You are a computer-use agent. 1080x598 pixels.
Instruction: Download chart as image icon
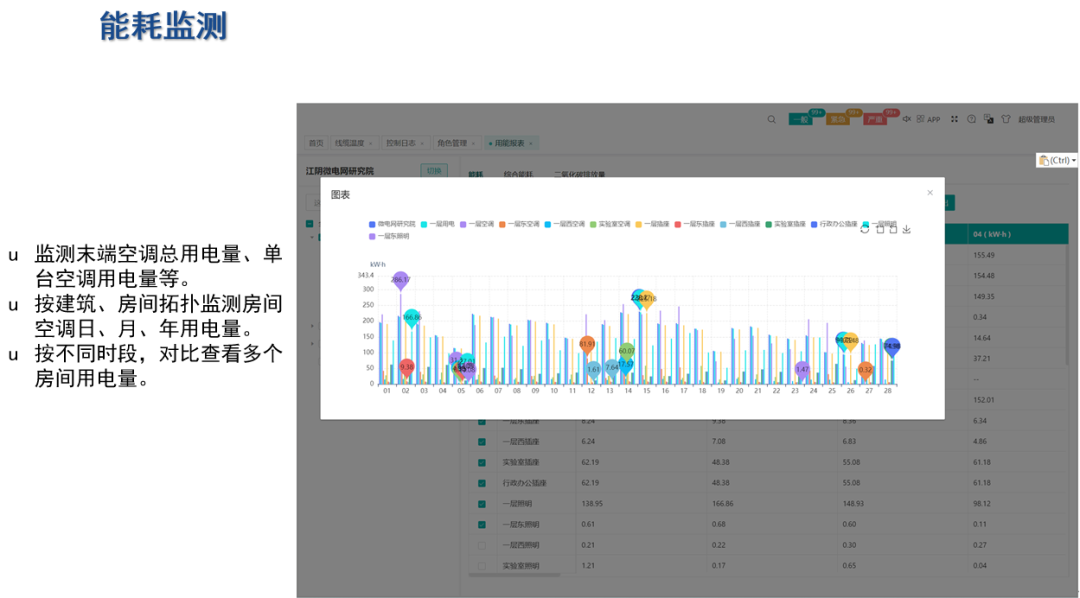pyautogui.click(x=907, y=229)
